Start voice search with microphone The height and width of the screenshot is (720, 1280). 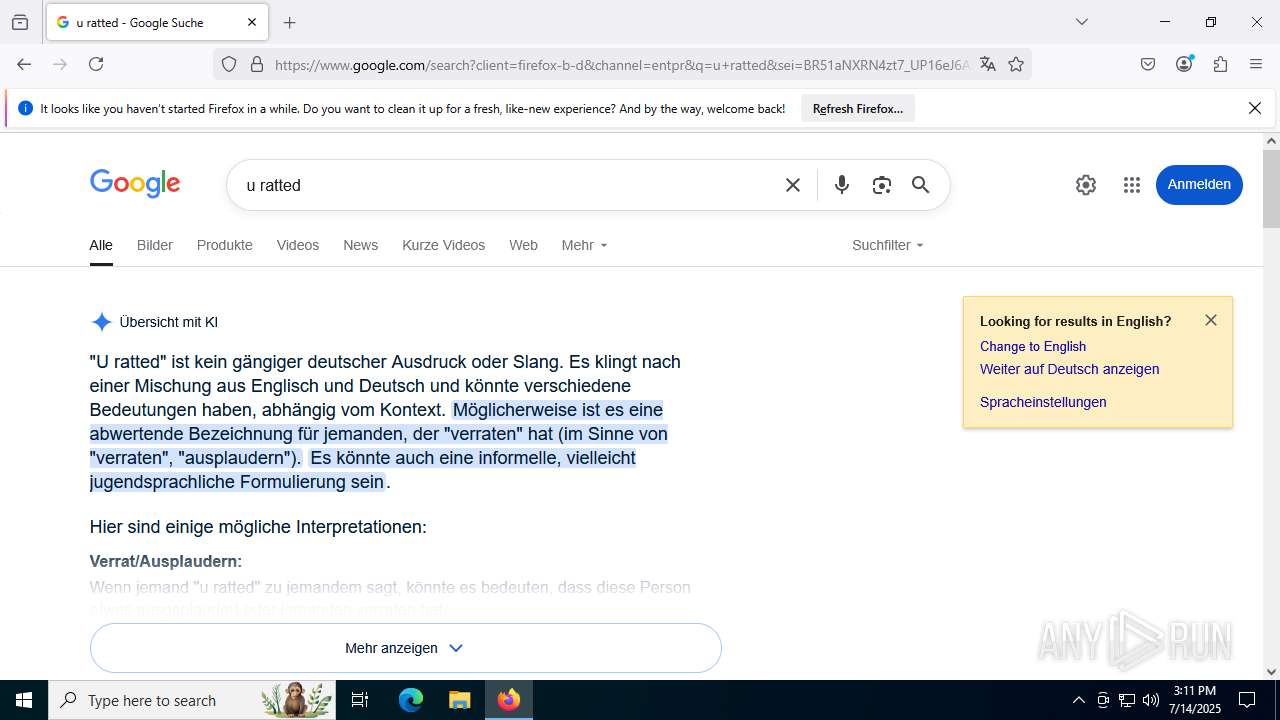842,185
